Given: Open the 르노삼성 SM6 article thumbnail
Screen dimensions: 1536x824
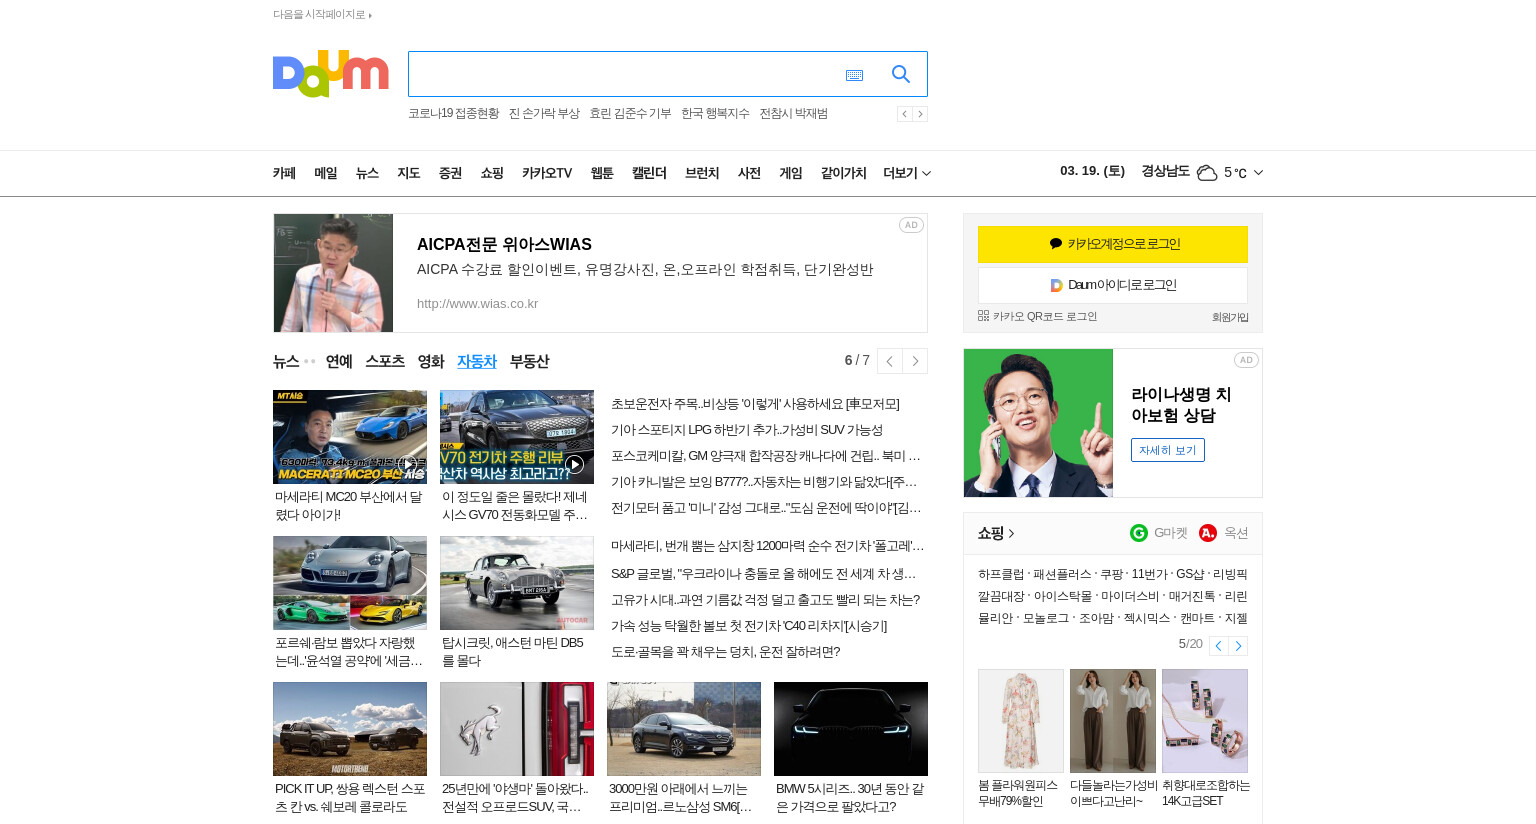Looking at the screenshot, I should 684,729.
